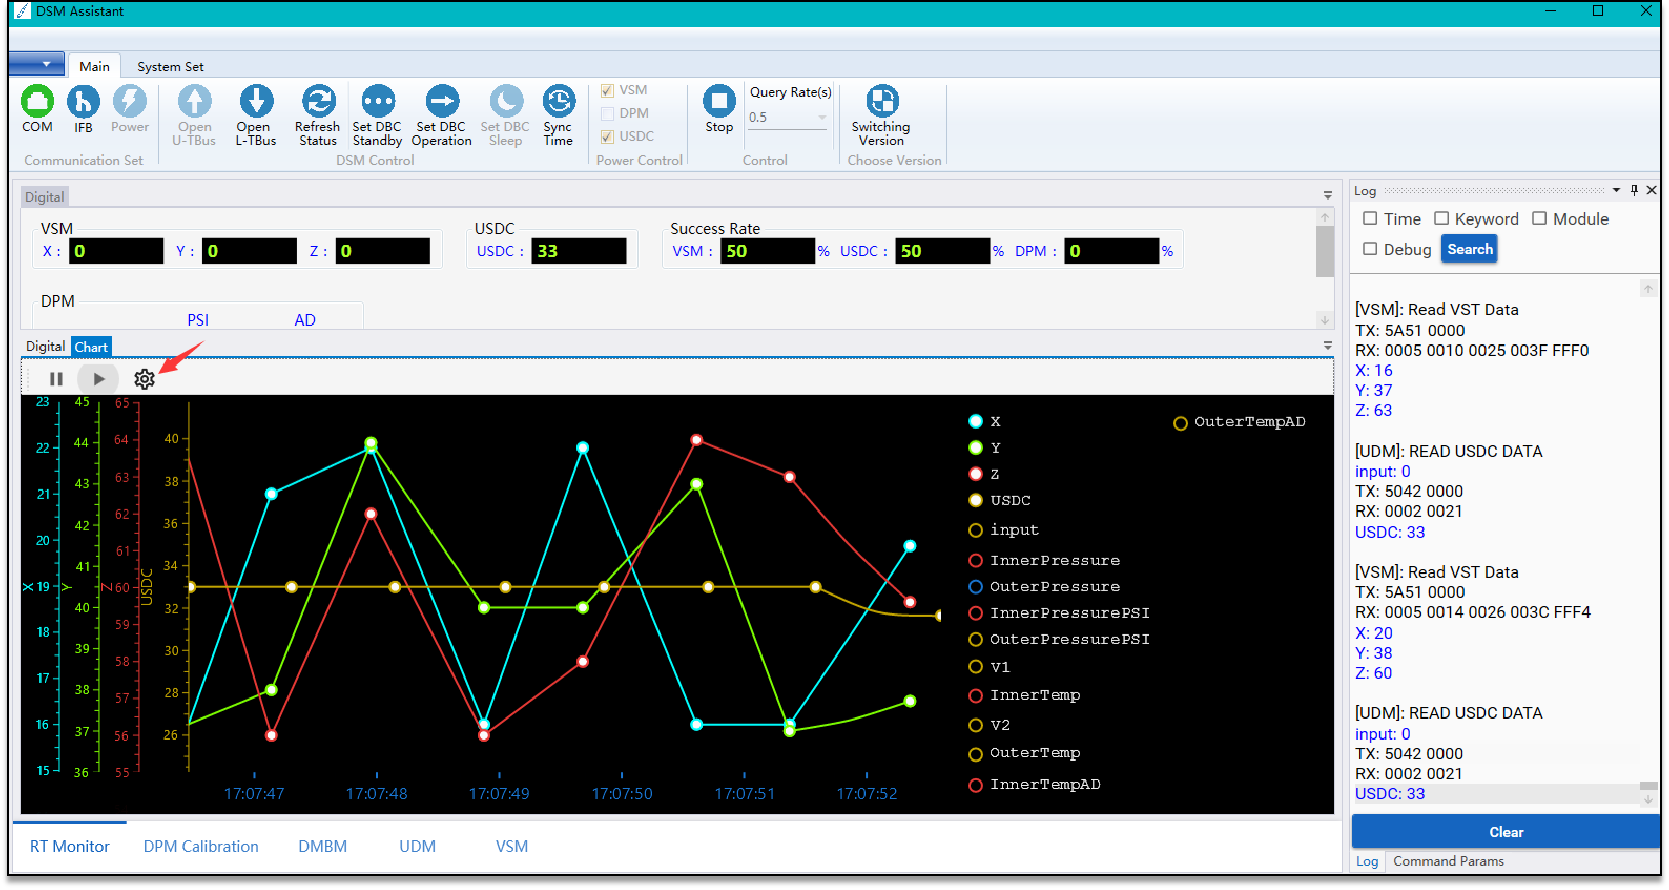
Task: Open the RT Monitor tab
Action: point(69,846)
